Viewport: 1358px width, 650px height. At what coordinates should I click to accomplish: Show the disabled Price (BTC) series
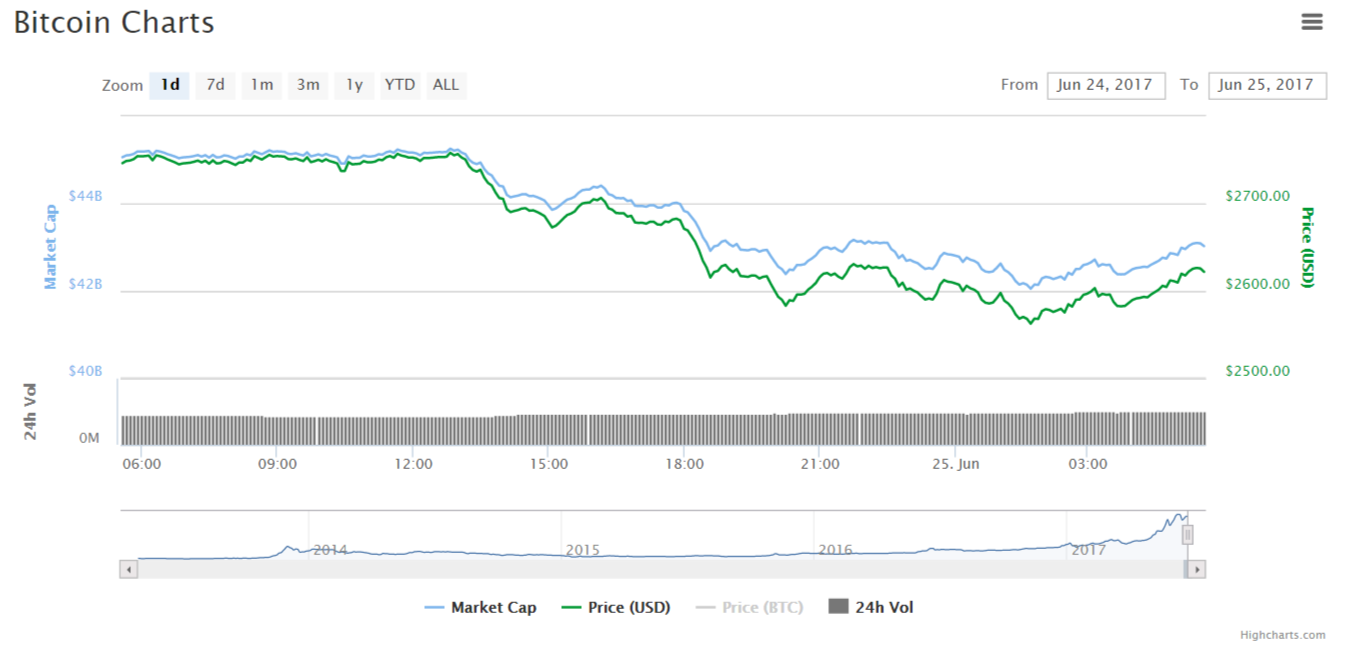click(749, 607)
